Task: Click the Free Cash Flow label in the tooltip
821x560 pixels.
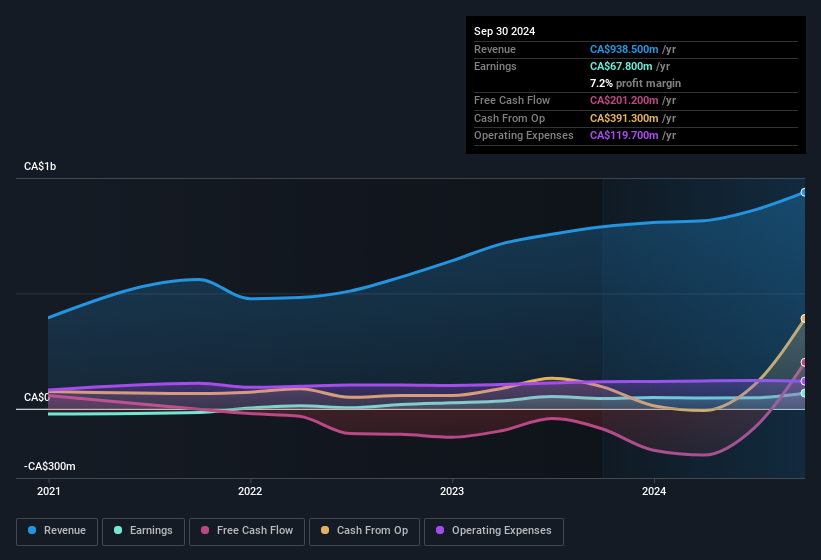Action: 512,100
